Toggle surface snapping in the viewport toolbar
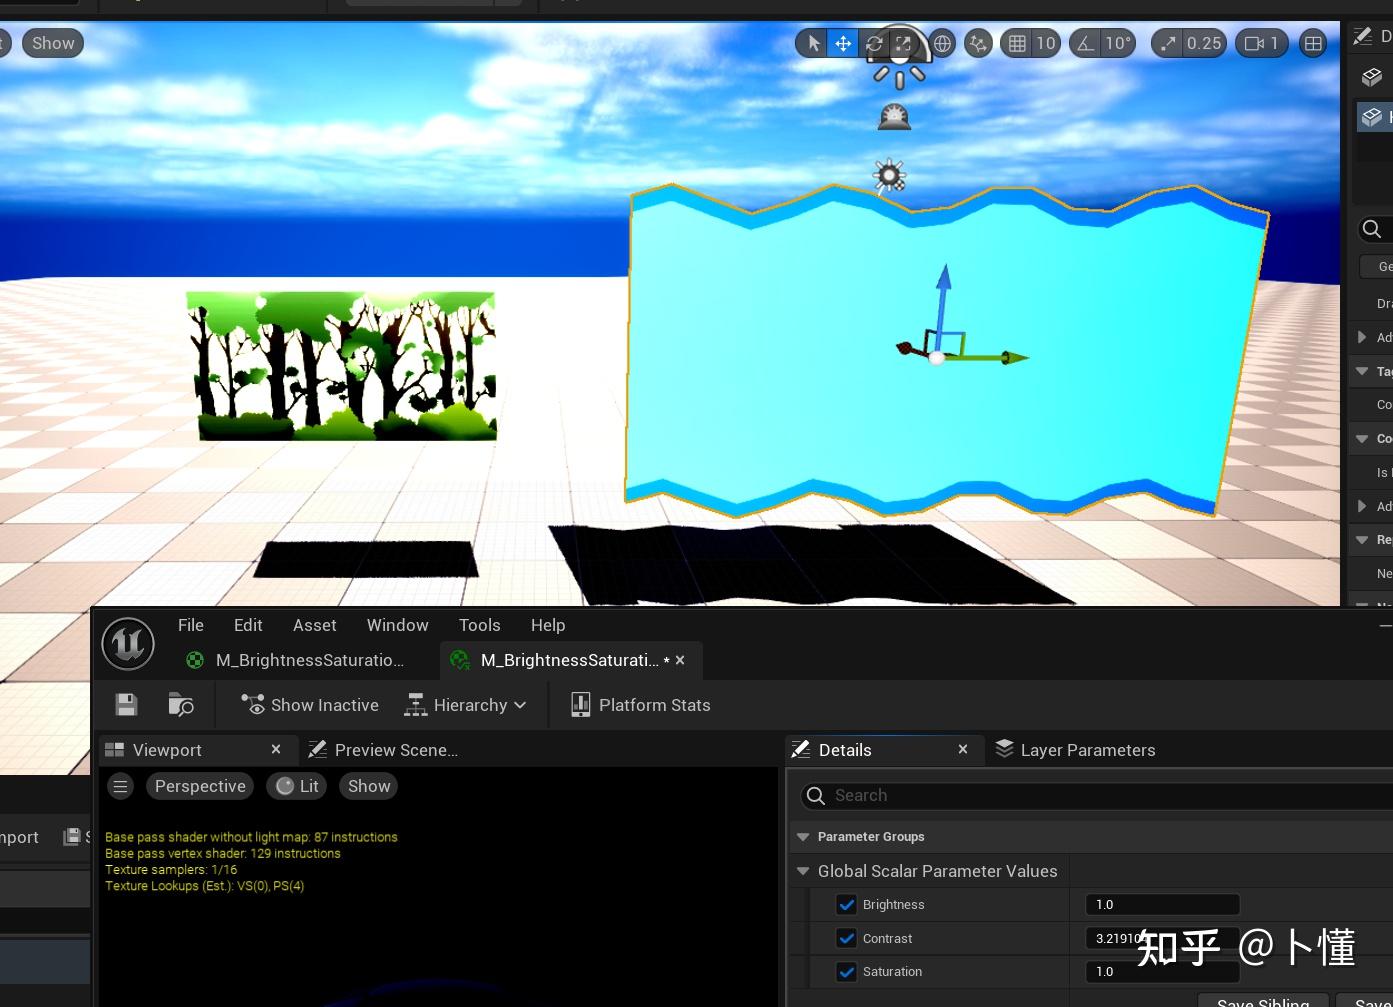This screenshot has width=1393, height=1007. coord(978,43)
